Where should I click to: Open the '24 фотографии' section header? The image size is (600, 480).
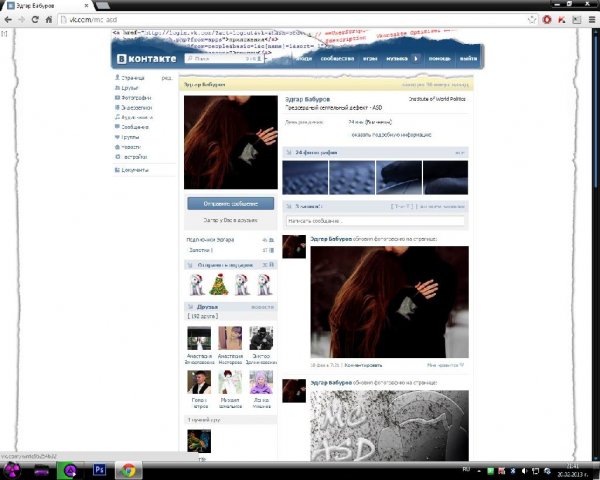[x=375, y=152]
